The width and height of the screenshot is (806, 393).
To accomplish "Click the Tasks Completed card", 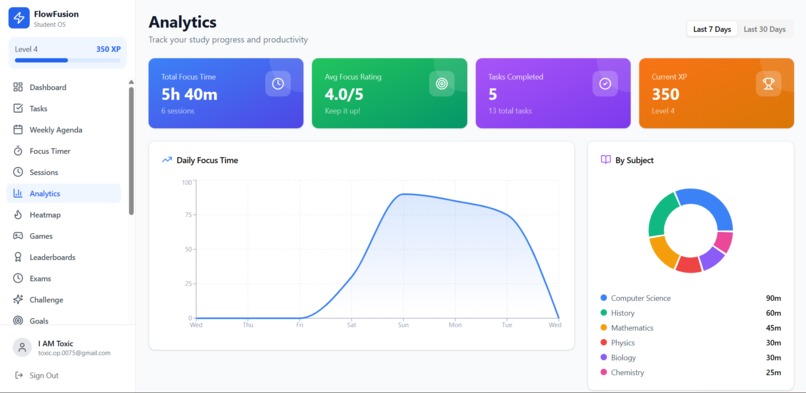I will point(553,93).
